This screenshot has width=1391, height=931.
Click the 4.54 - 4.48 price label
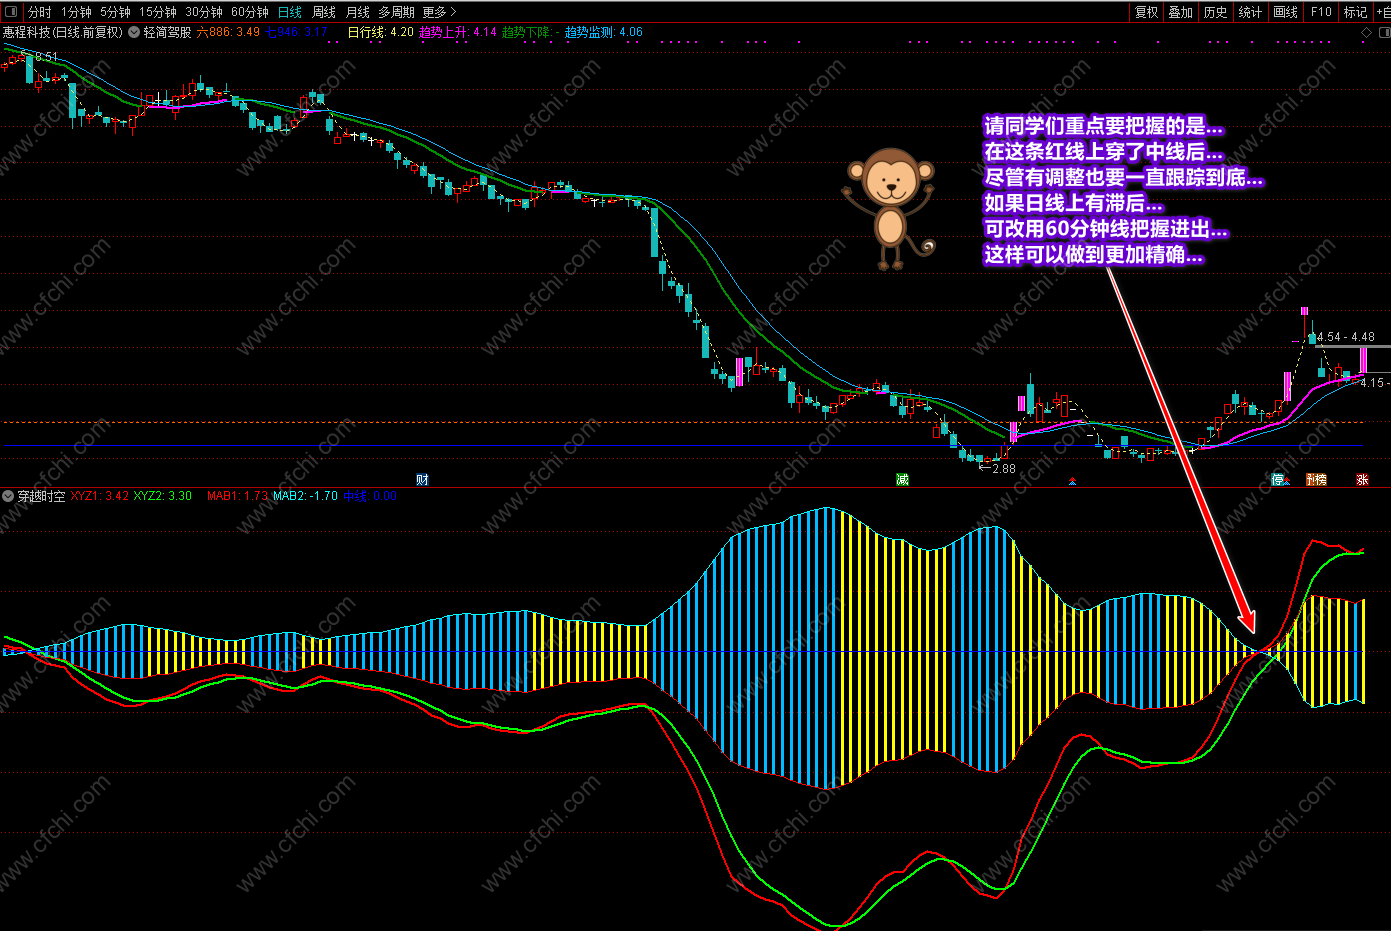point(1345,337)
